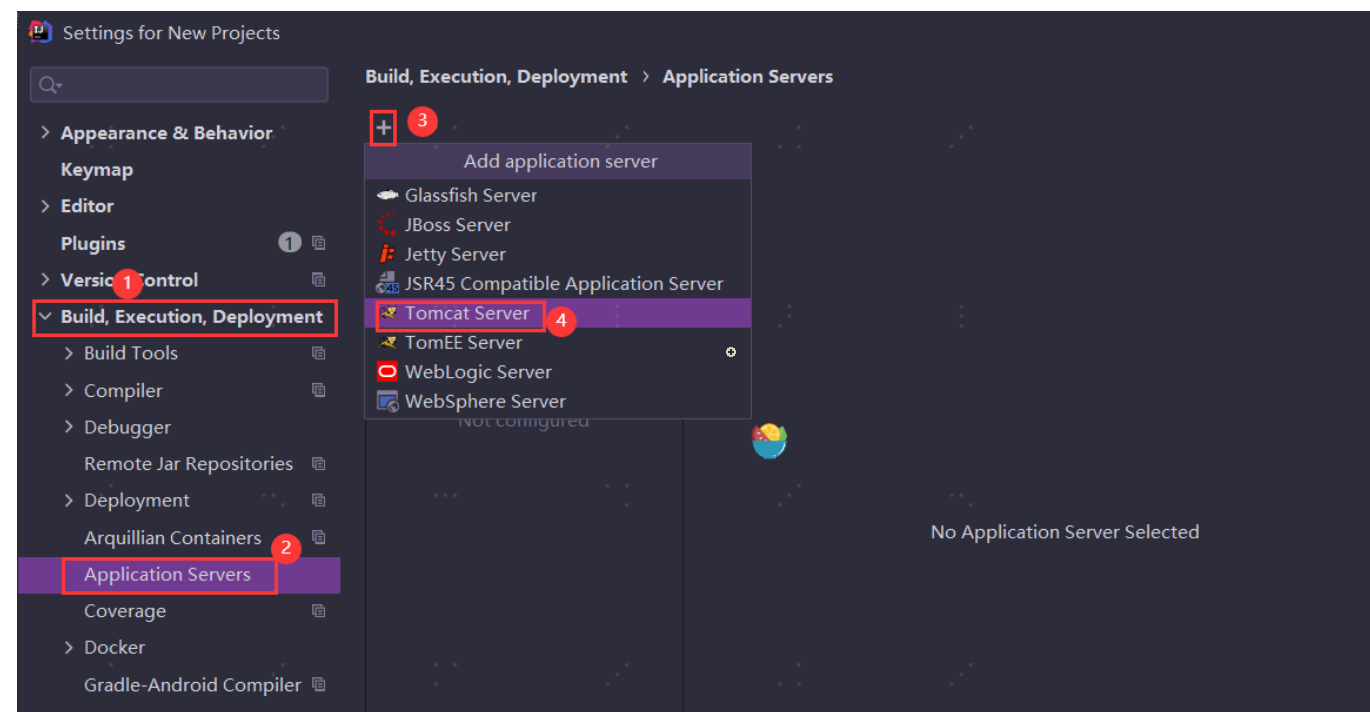Select Tomcat Server entry
Screen dimensions: 1370x712
[558, 313]
